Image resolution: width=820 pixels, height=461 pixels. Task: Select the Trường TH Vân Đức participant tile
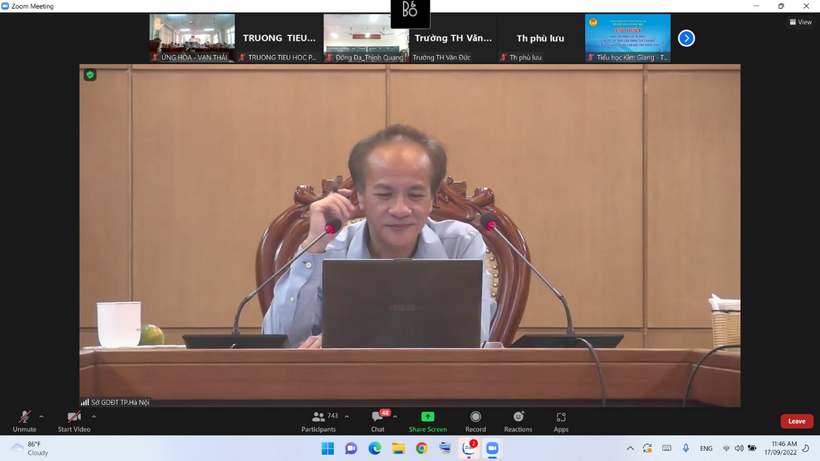pyautogui.click(x=453, y=38)
